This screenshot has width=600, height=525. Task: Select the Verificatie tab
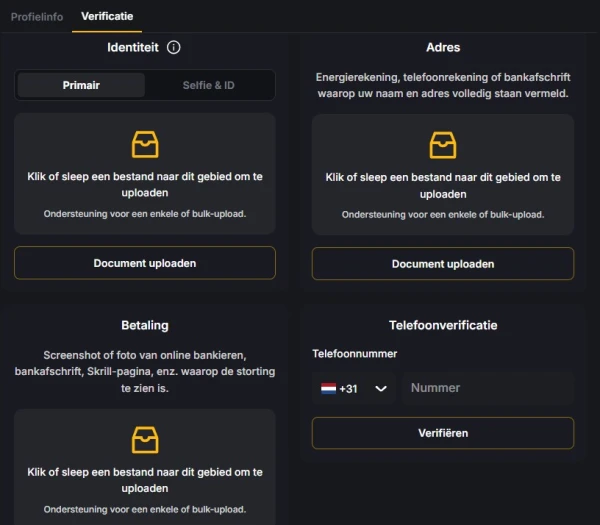(107, 16)
